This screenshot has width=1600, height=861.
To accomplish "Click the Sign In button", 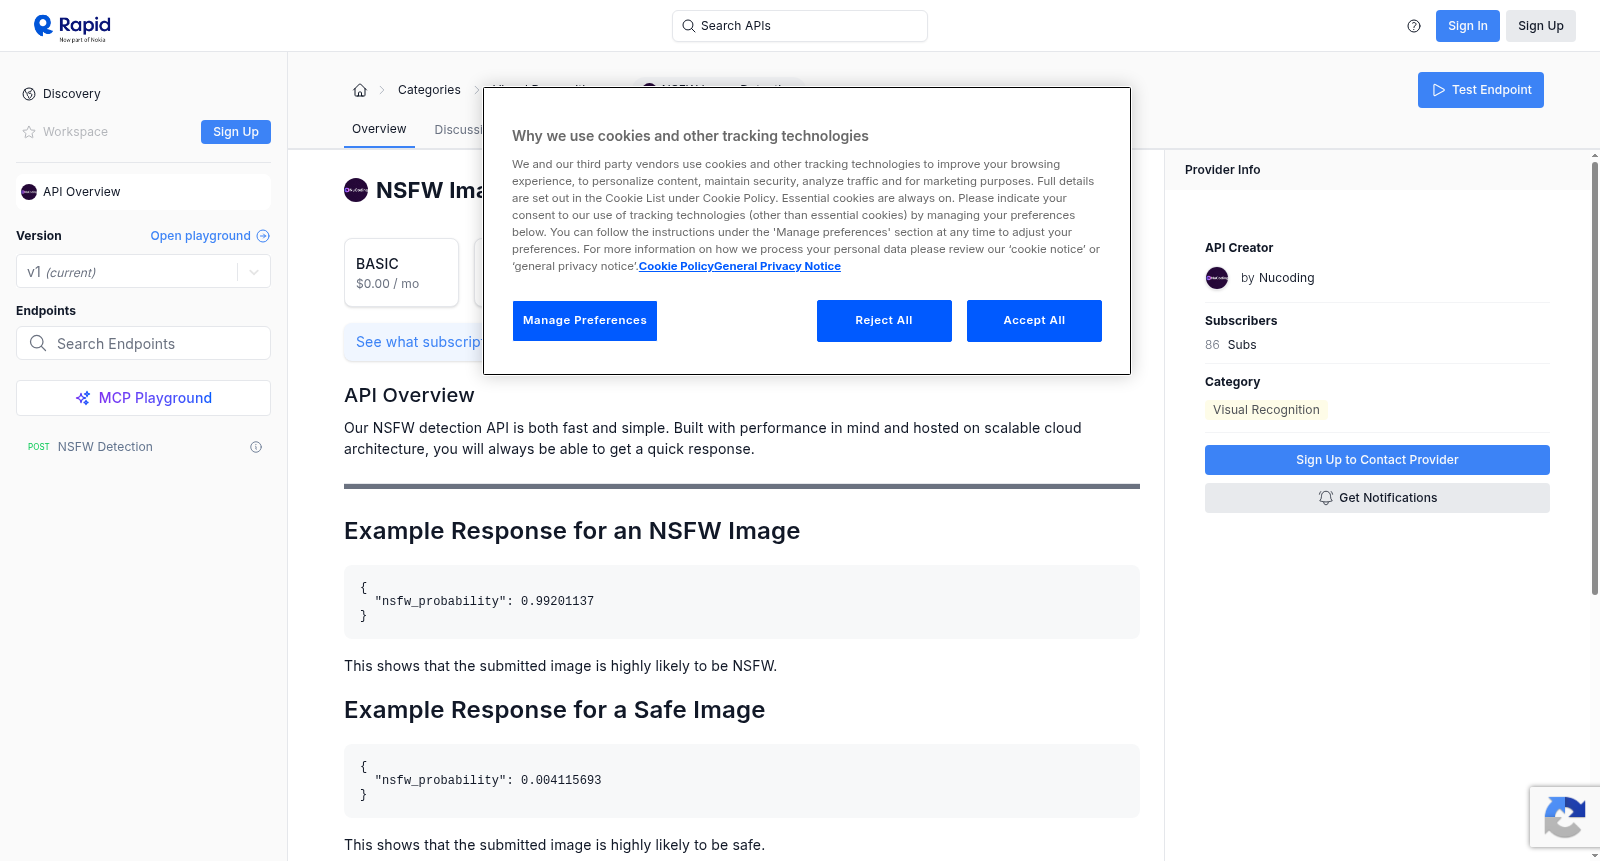I will pyautogui.click(x=1468, y=26).
